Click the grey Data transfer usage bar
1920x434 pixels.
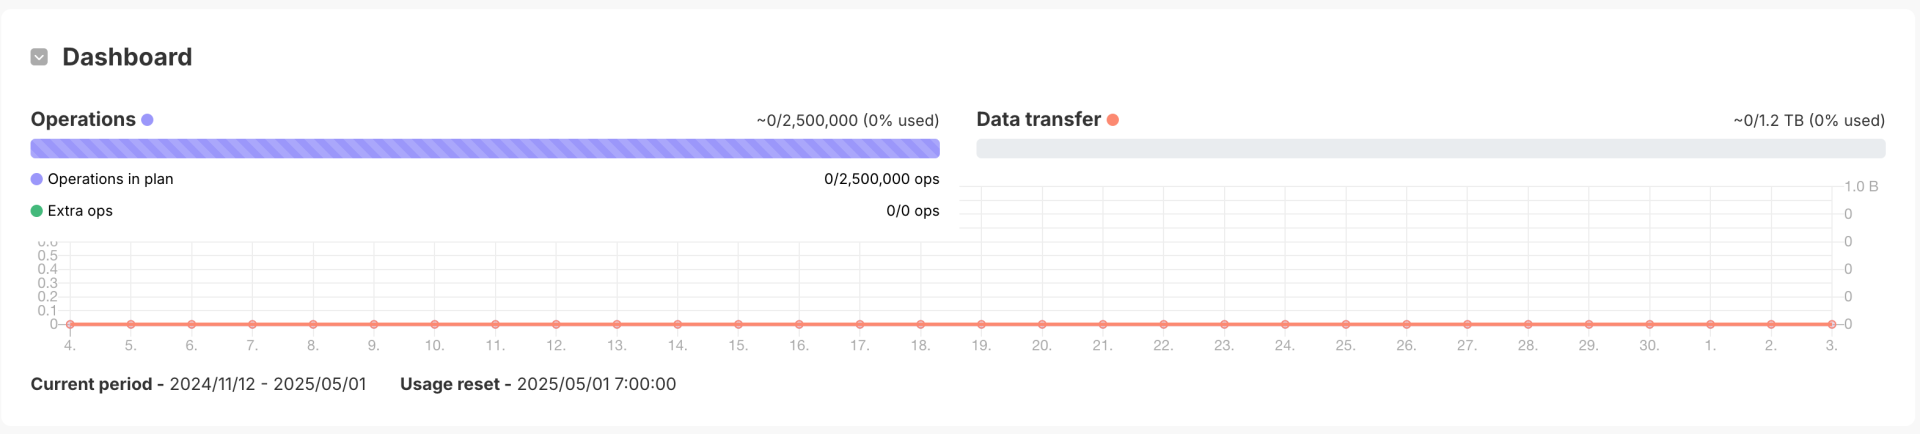1430,149
